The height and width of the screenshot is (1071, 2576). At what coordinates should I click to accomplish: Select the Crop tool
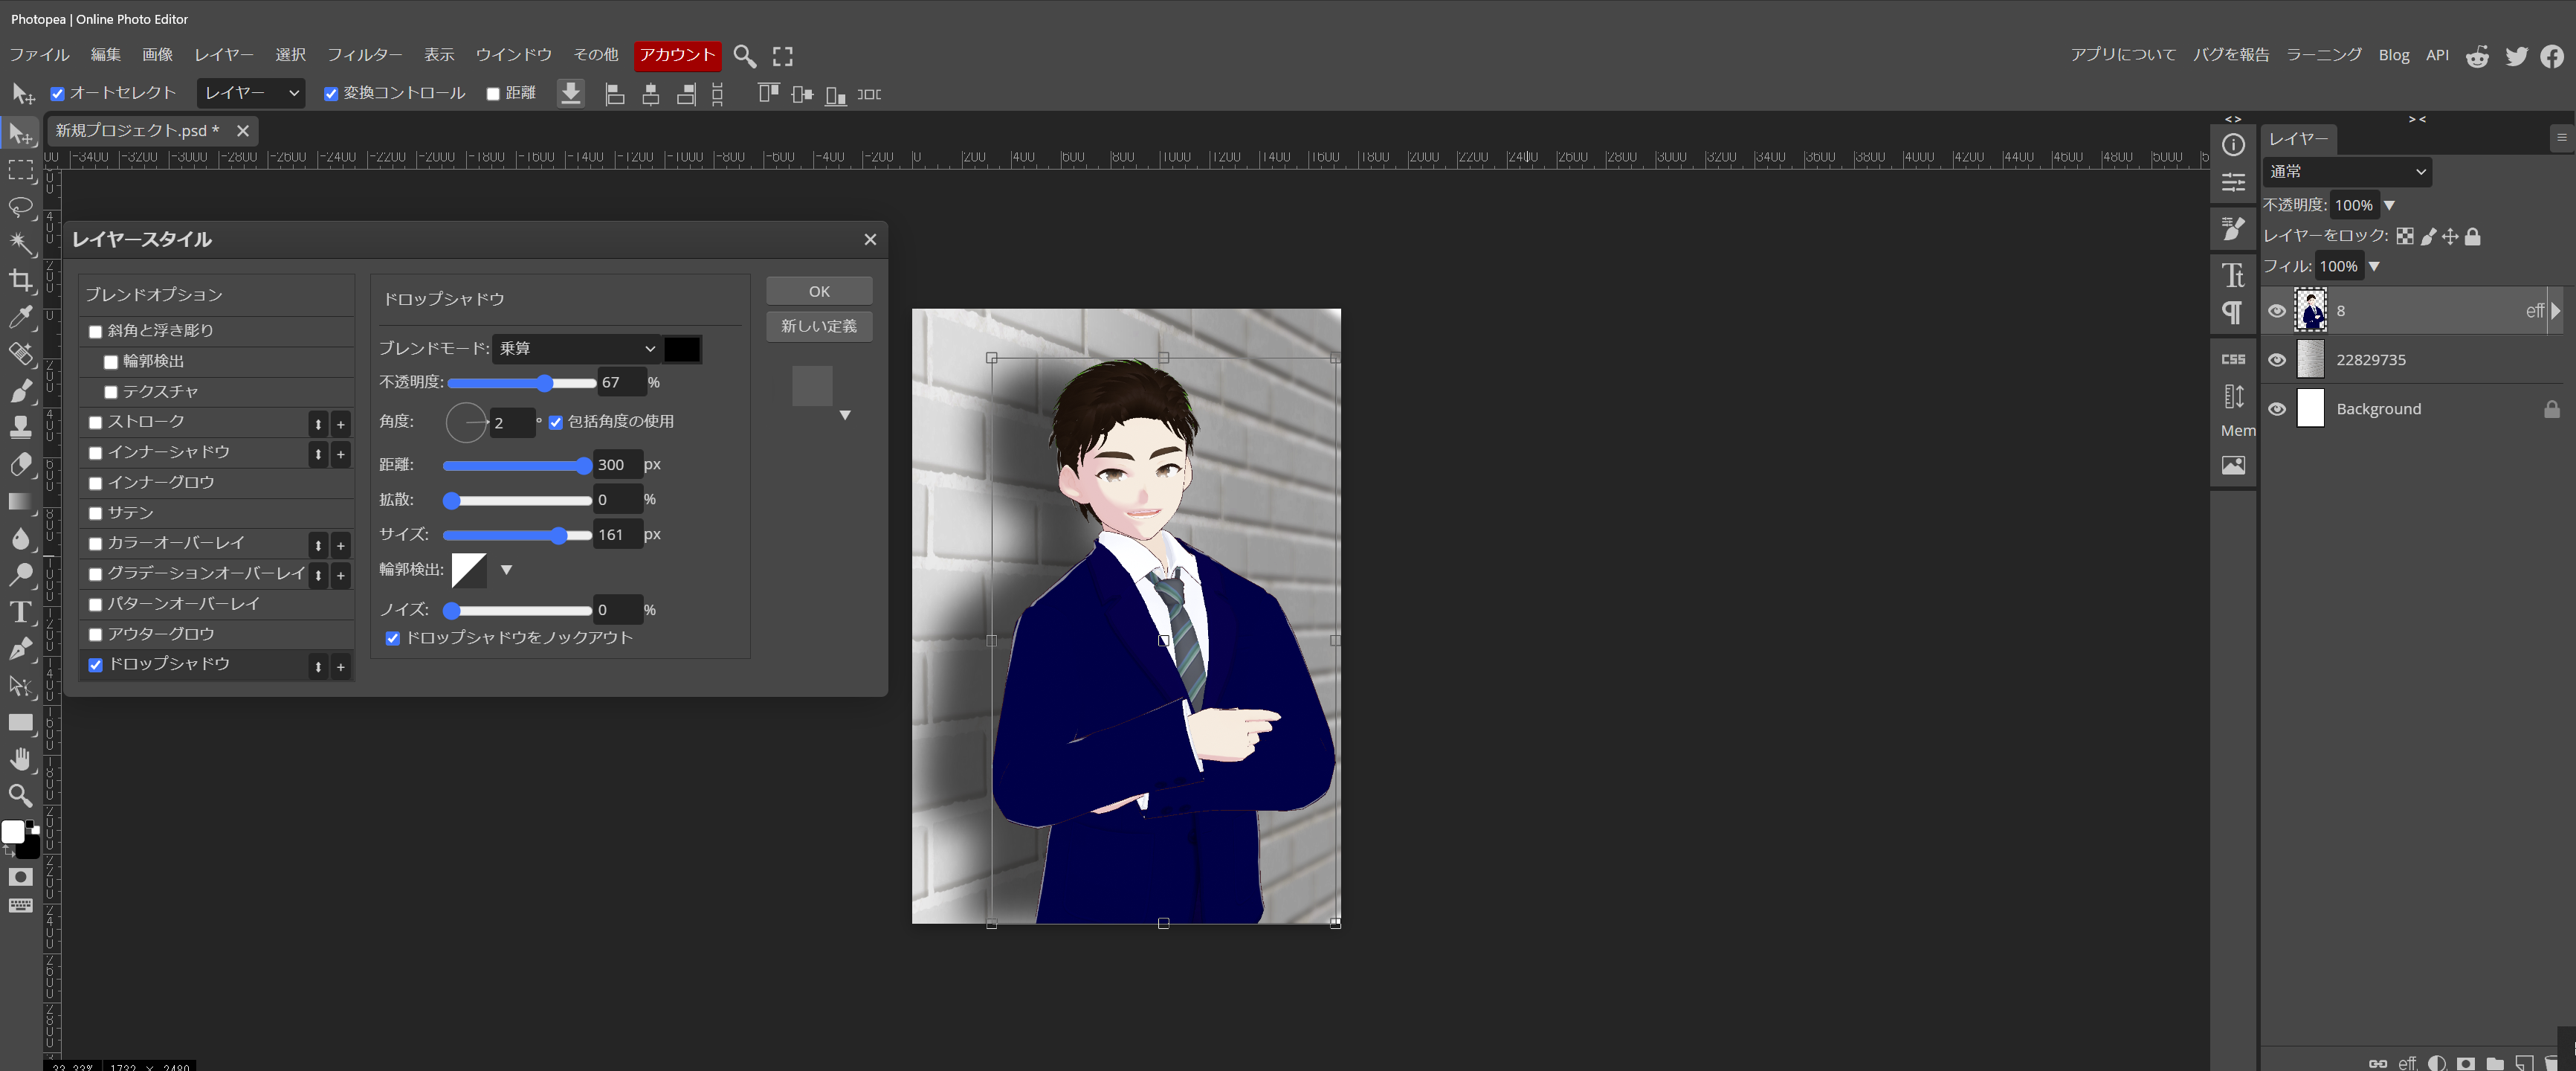click(20, 281)
